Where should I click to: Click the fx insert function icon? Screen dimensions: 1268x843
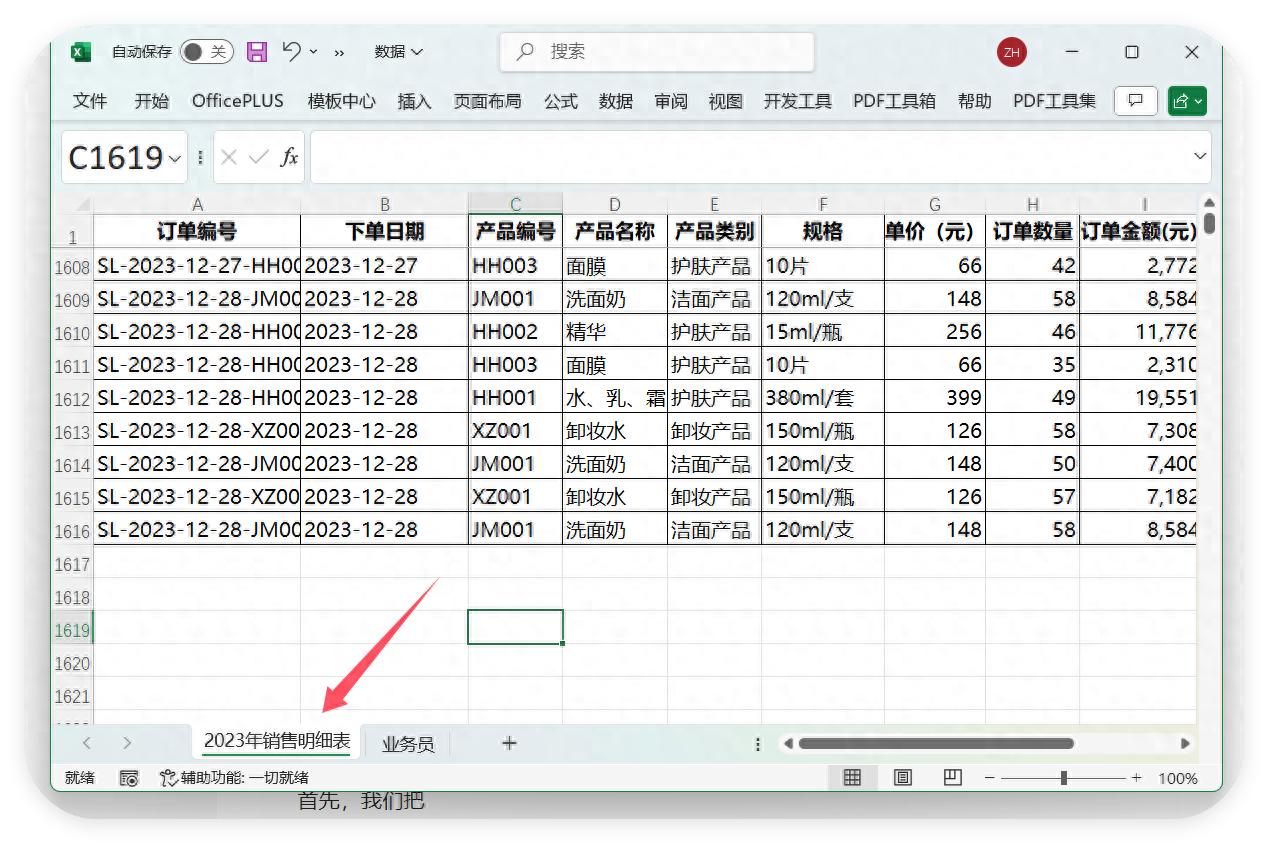[289, 157]
